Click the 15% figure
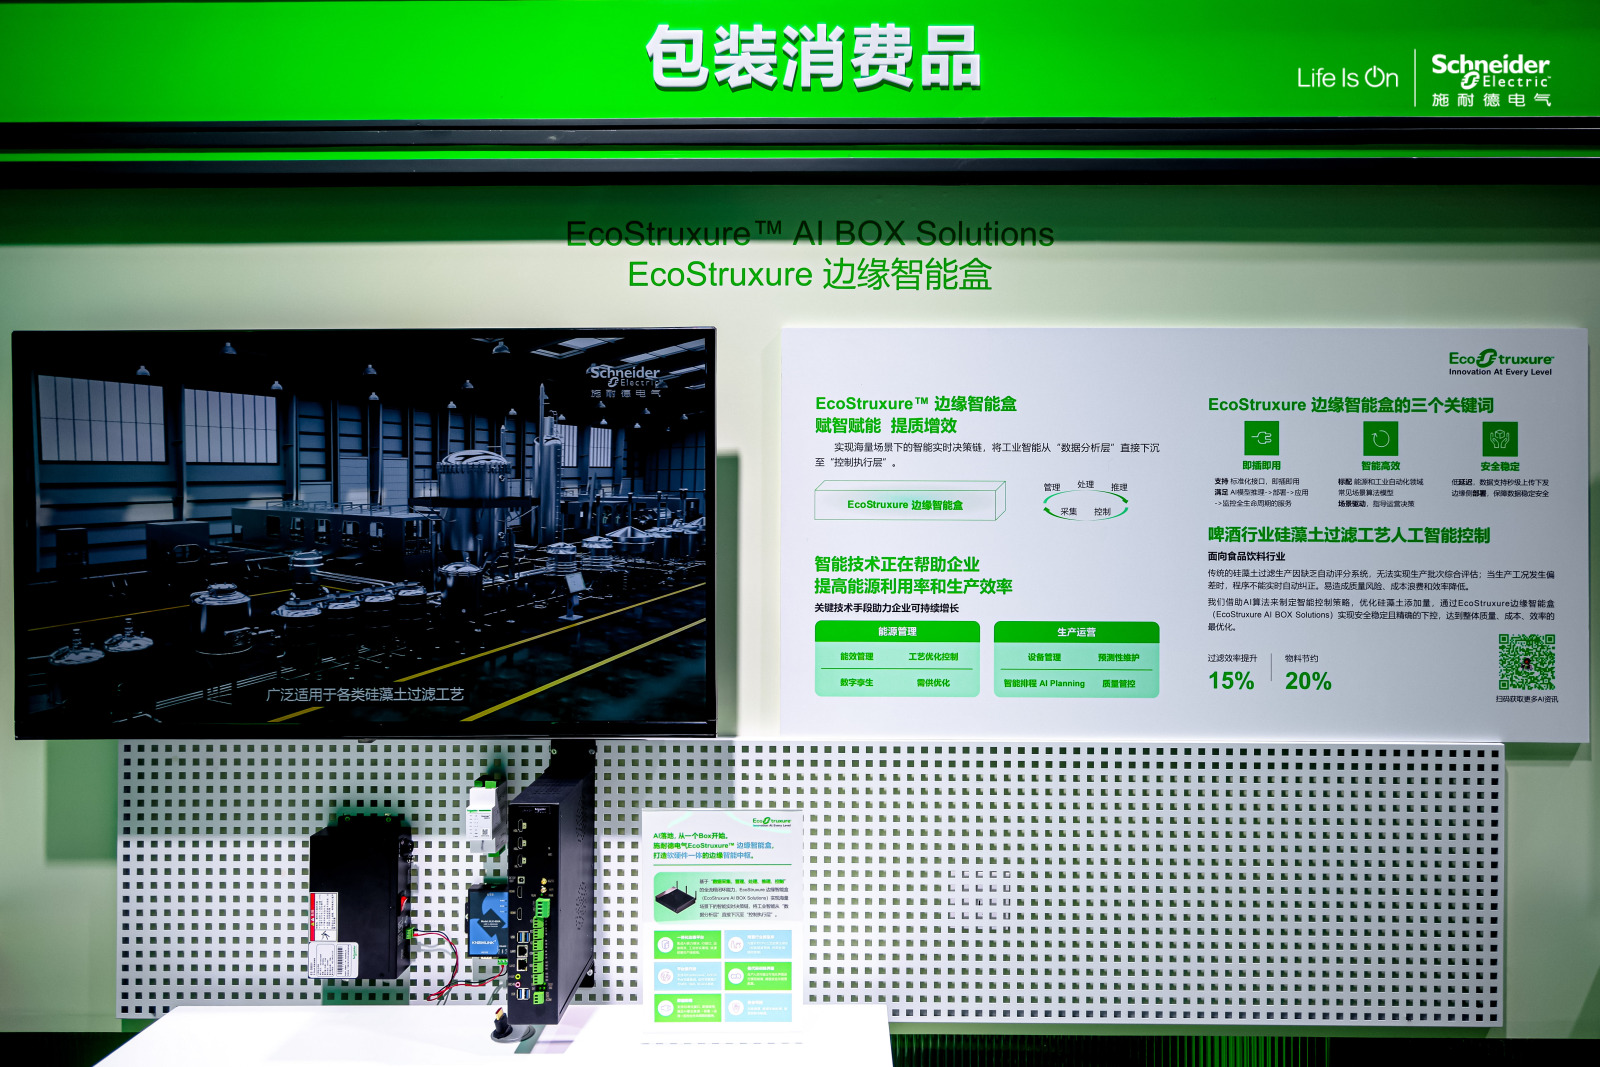Viewport: 1600px width, 1067px height. coord(1231,681)
